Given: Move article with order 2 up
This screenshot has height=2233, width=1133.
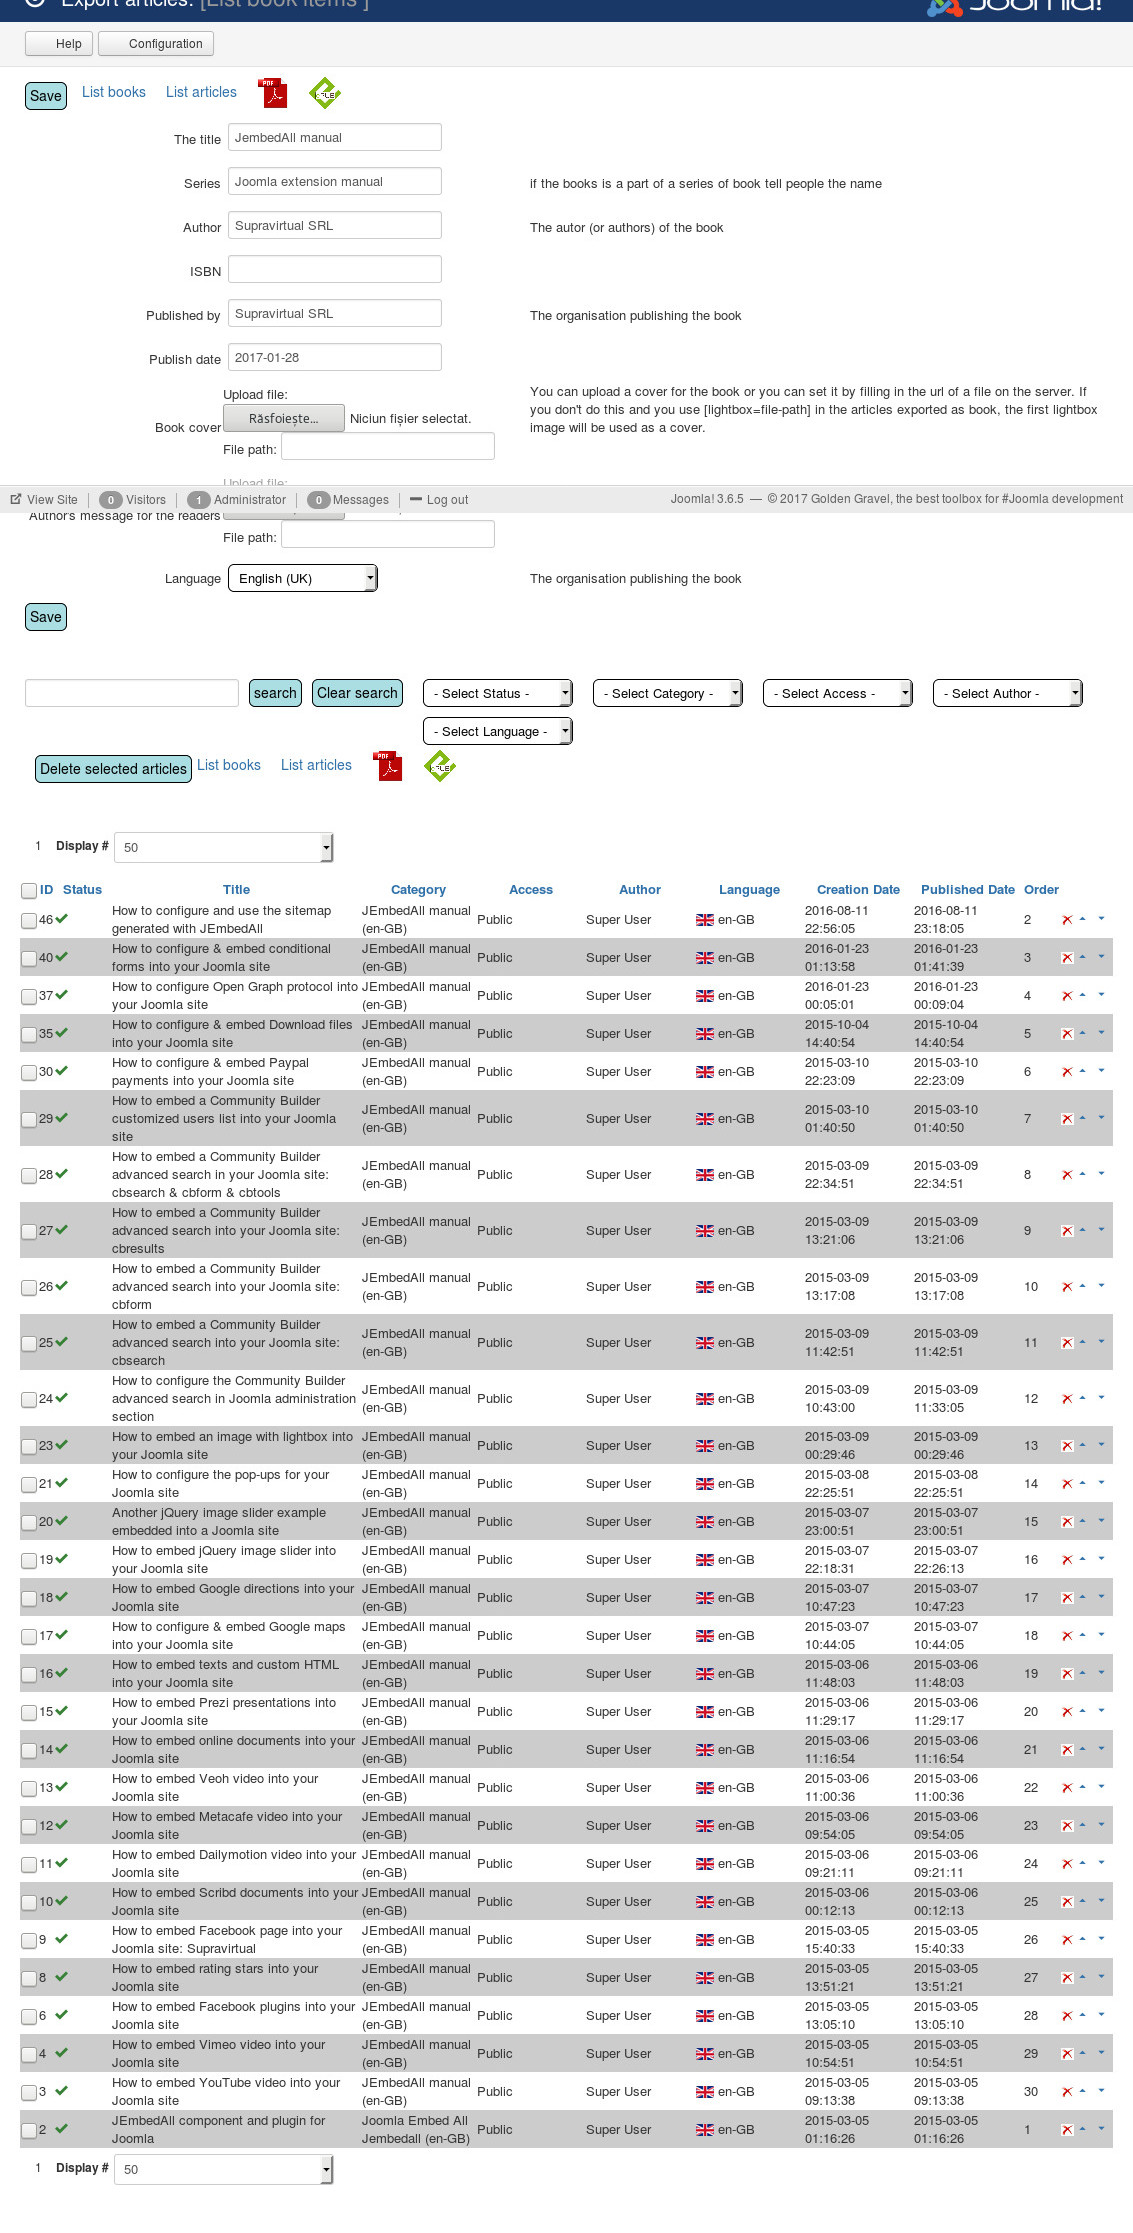Looking at the screenshot, I should 1082,919.
